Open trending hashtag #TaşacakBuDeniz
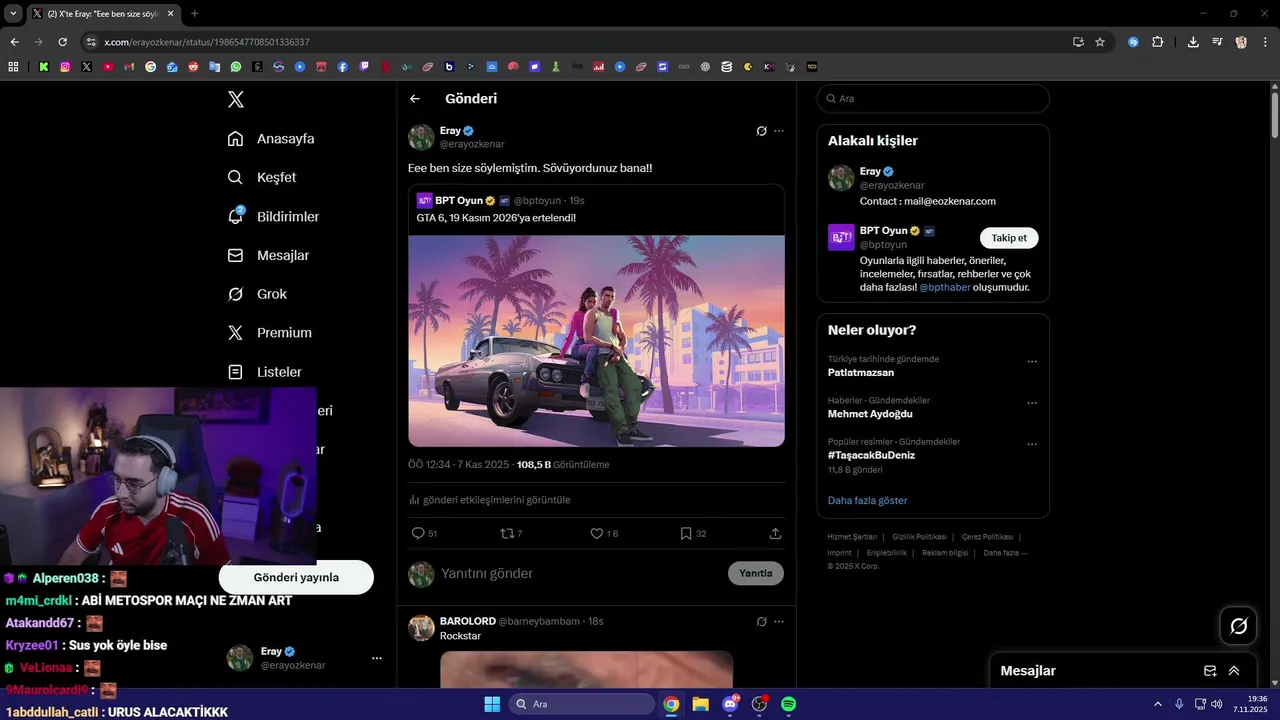The width and height of the screenshot is (1280, 720). pos(871,455)
